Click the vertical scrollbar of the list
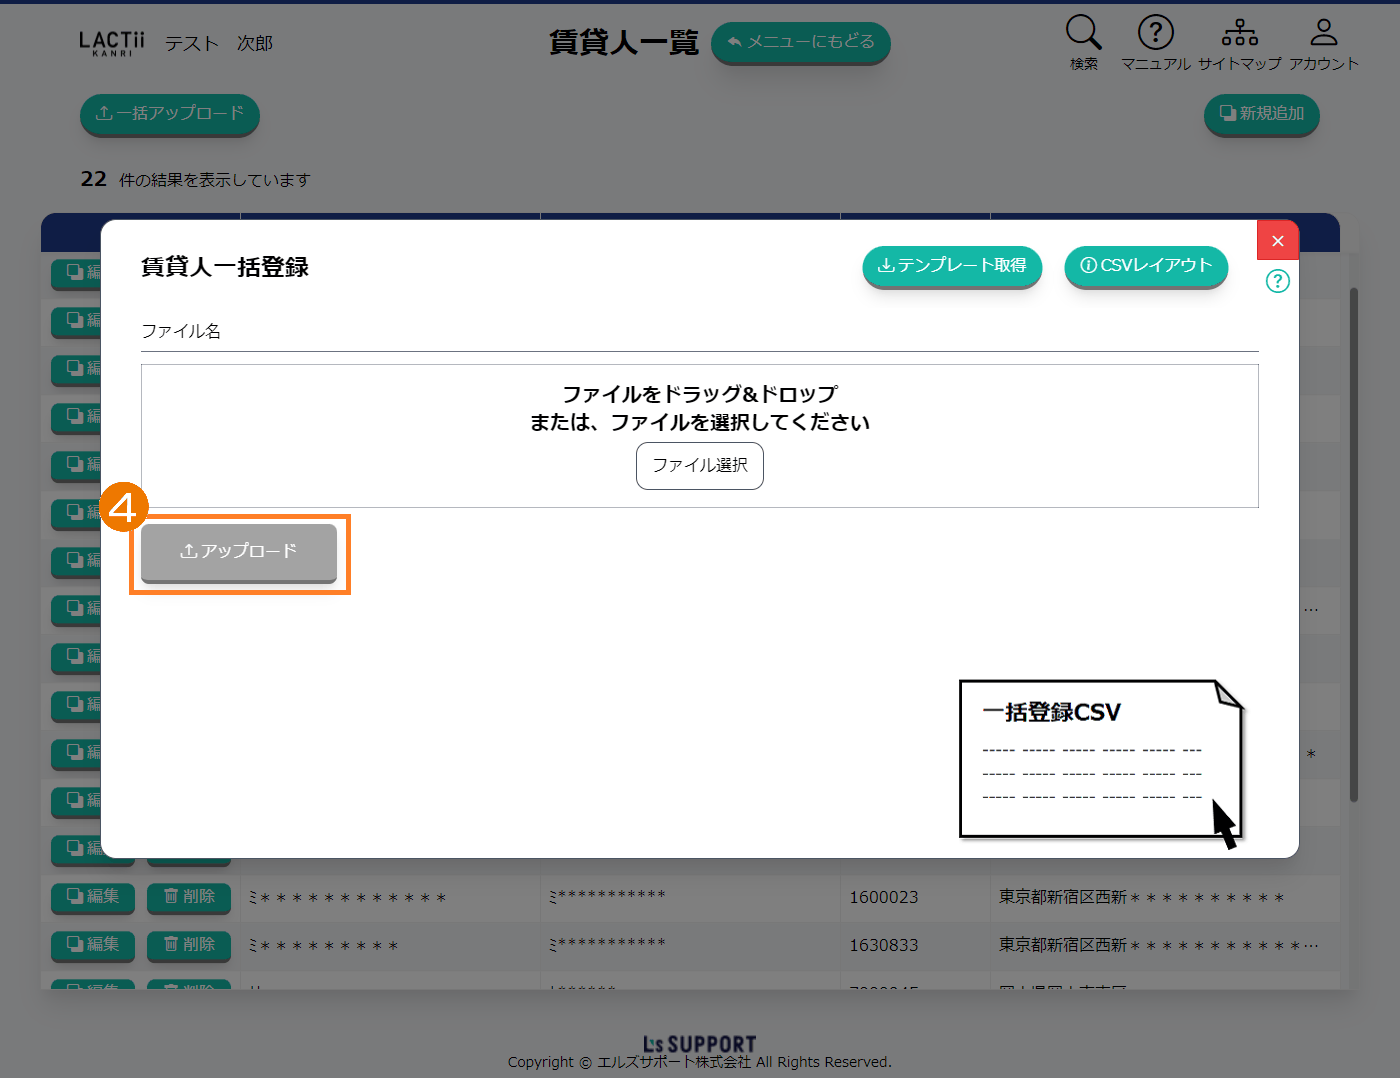Image resolution: width=1400 pixels, height=1078 pixels. 1353,545
